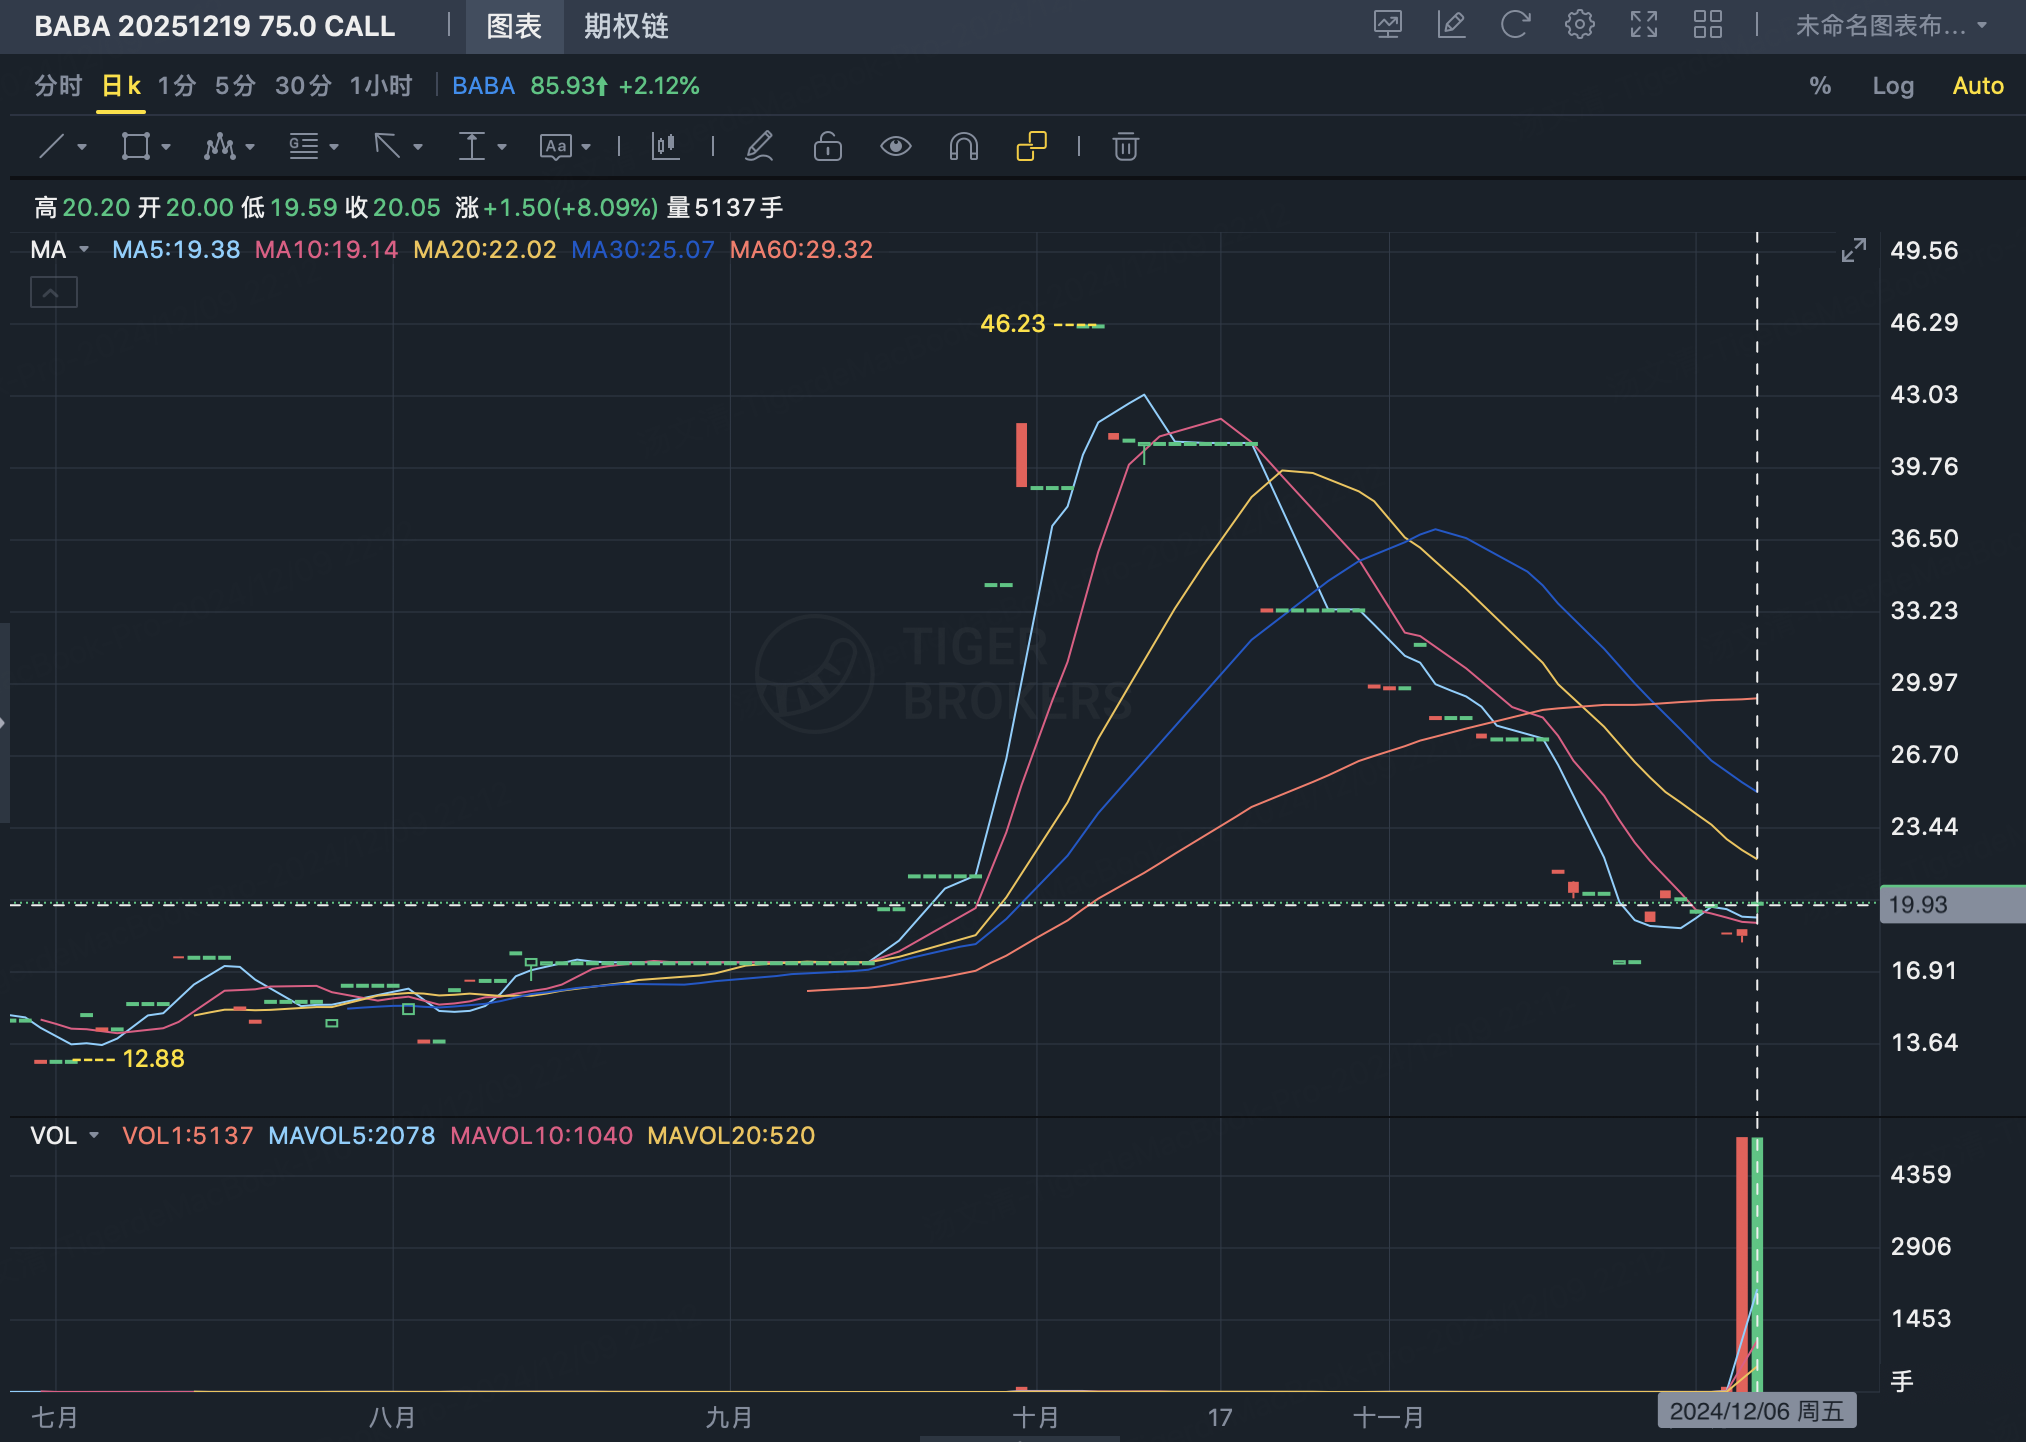Open dropdown arrow next to text tool
This screenshot has width=2026, height=1442.
(x=586, y=147)
